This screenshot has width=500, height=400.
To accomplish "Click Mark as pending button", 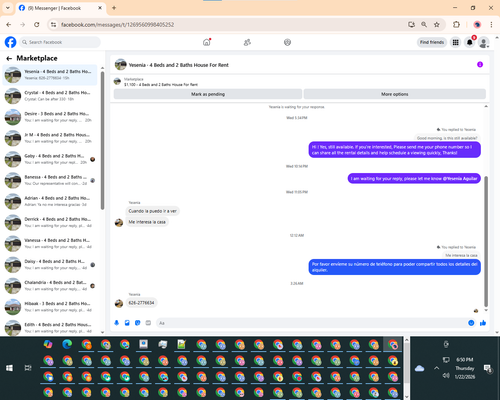I will [x=208, y=94].
